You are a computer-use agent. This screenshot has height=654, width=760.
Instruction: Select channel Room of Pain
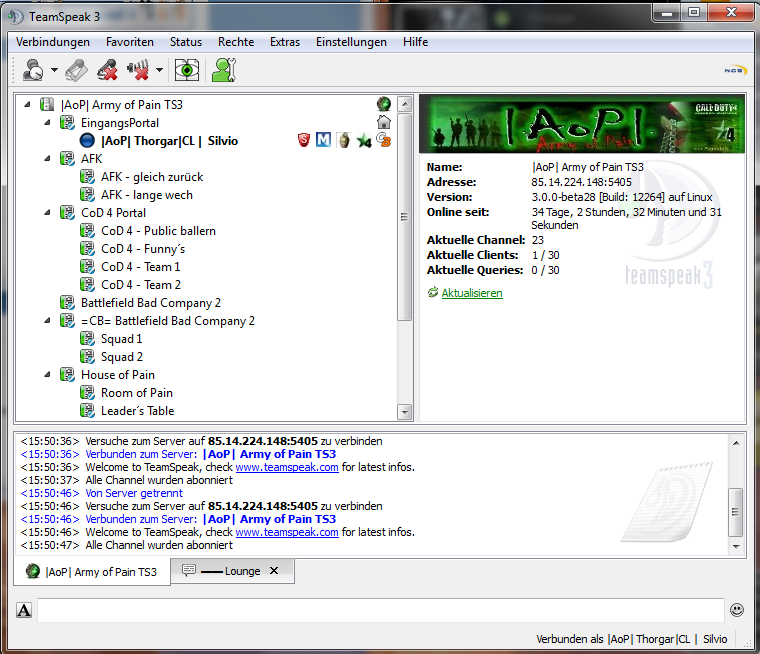tap(137, 393)
